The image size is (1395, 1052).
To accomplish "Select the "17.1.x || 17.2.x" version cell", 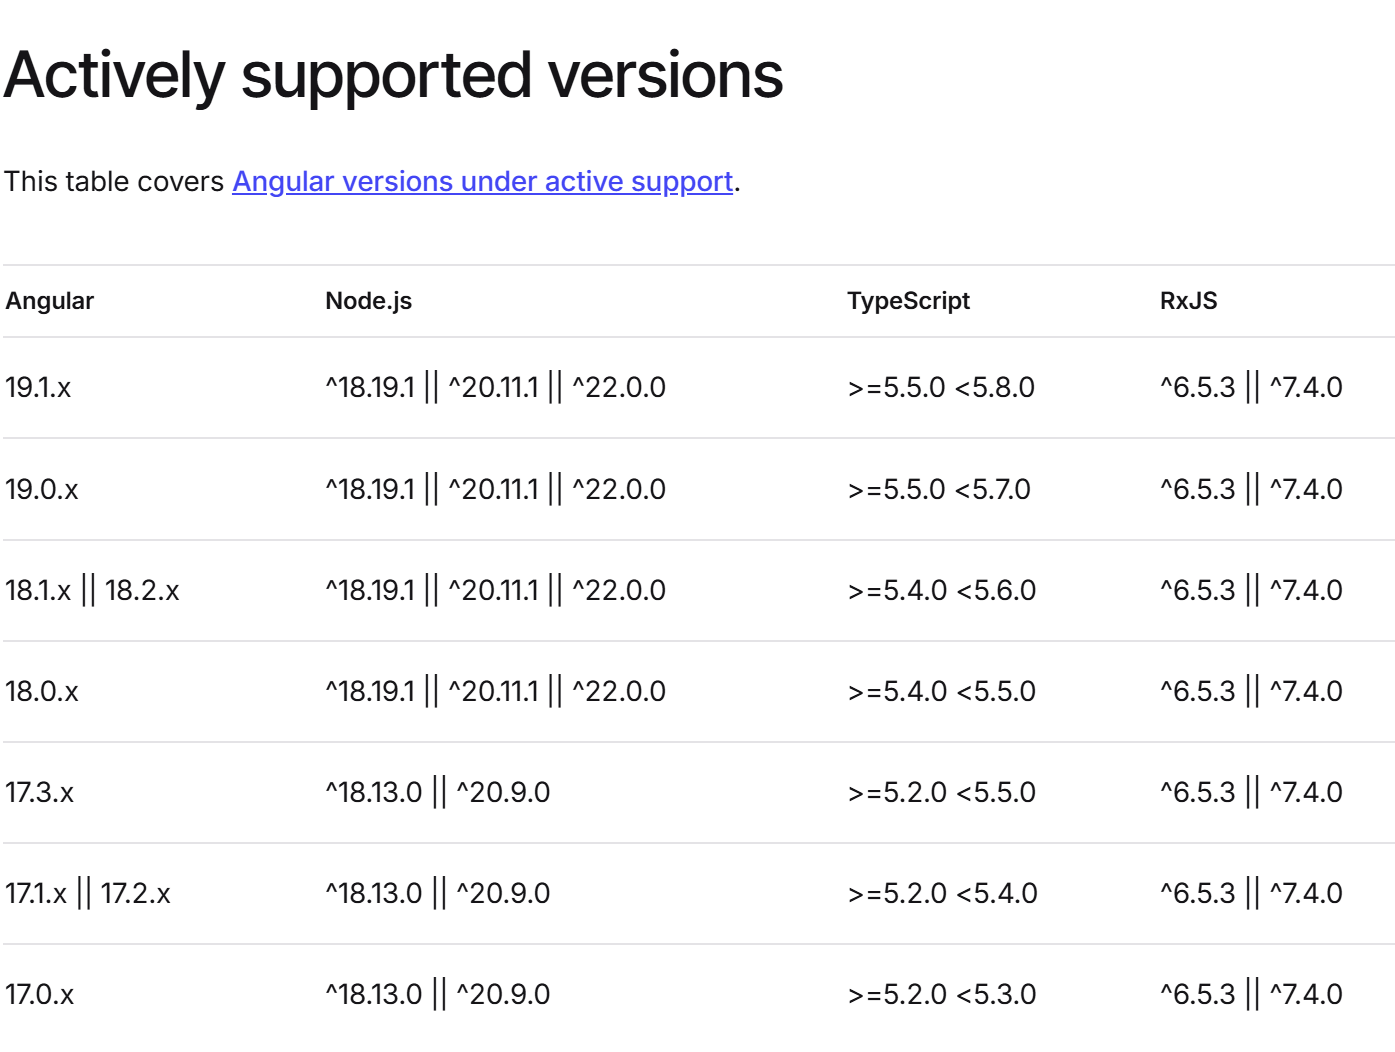I will (x=88, y=894).
